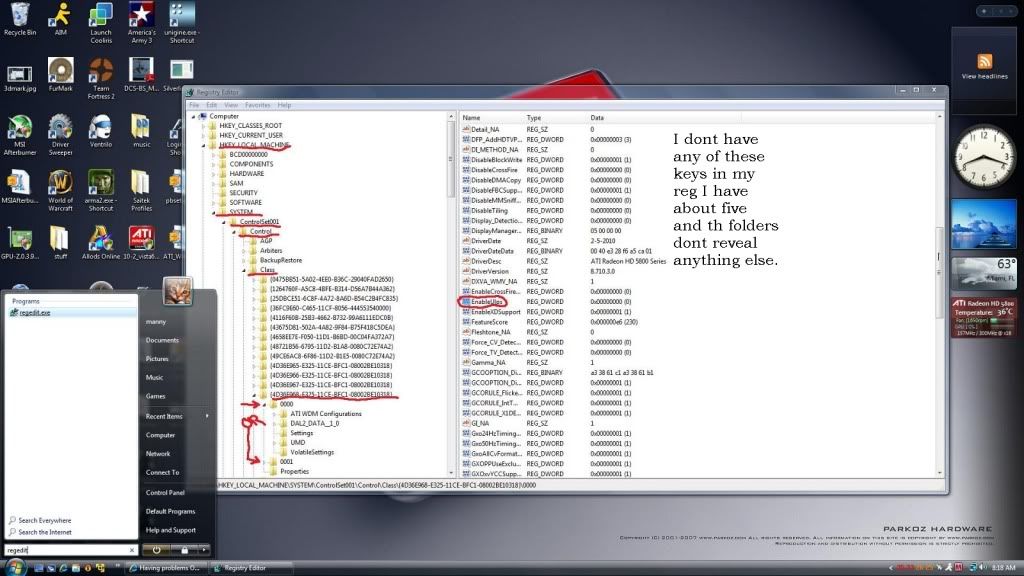Select the music folder on the desktop

pyautogui.click(x=141, y=131)
